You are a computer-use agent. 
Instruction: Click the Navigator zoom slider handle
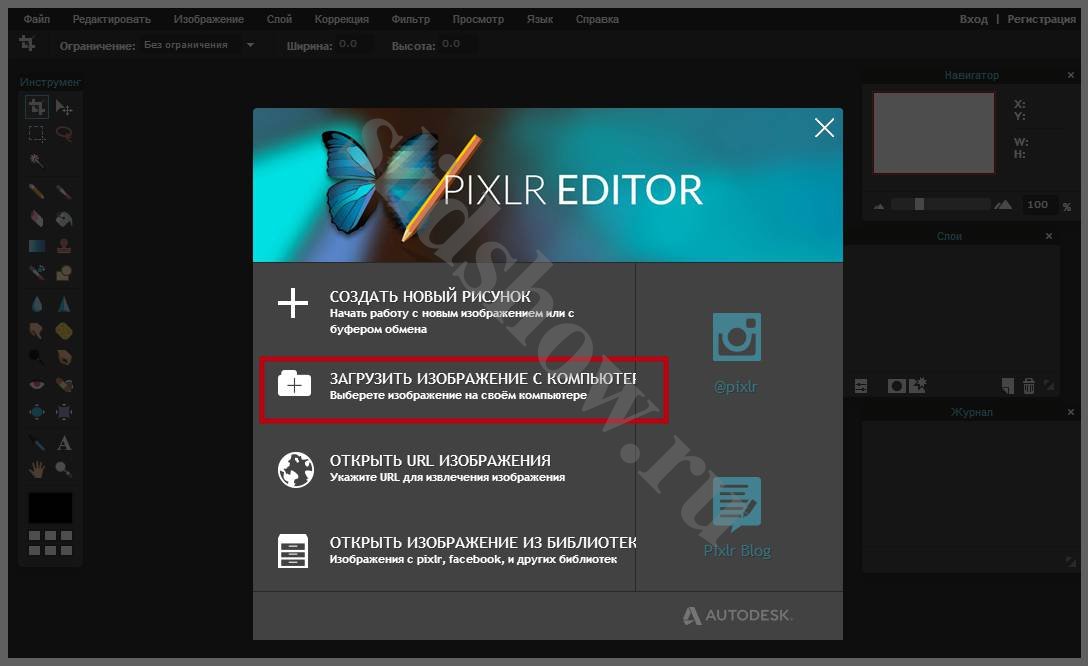919,204
